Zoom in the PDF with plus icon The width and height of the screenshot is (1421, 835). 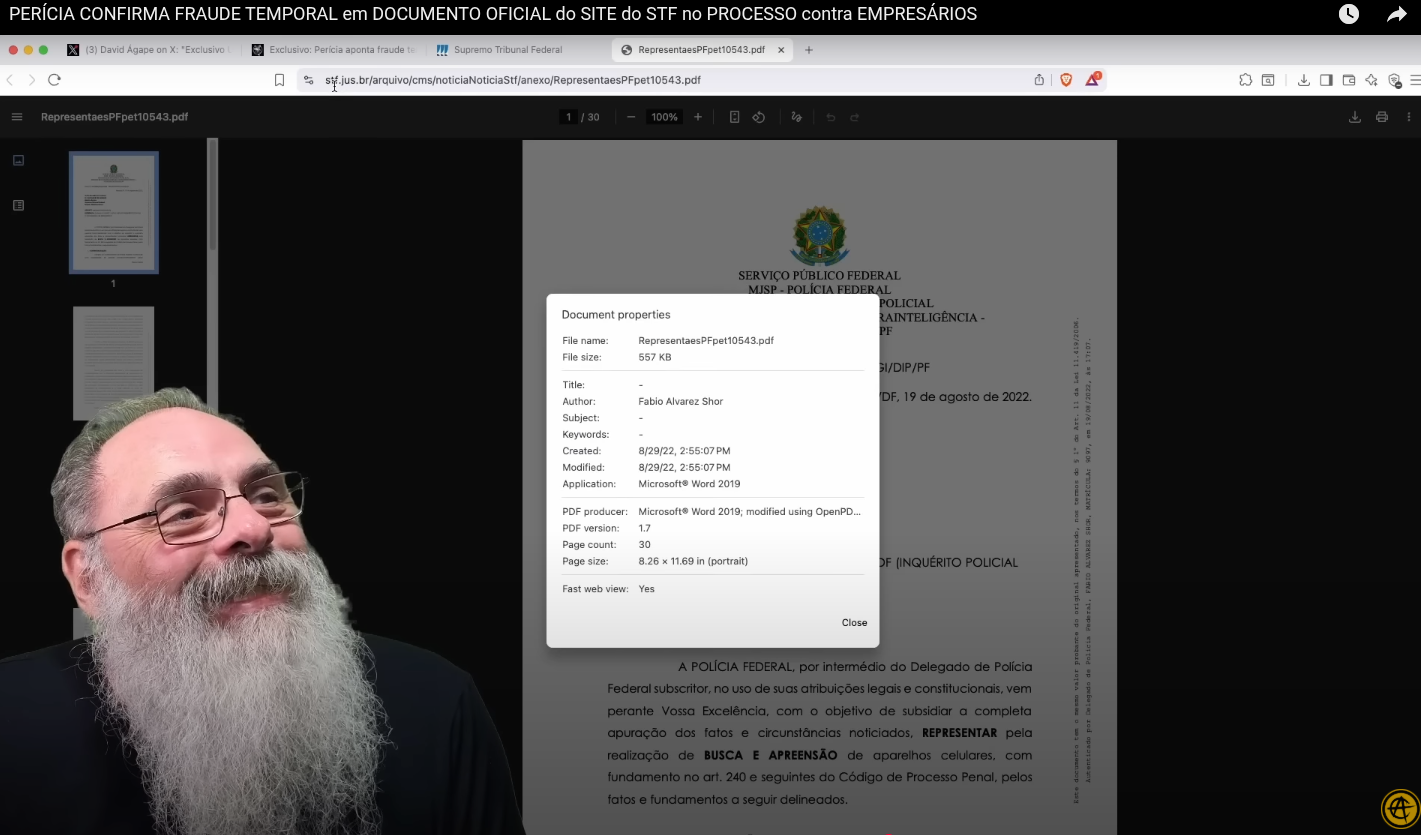(698, 117)
